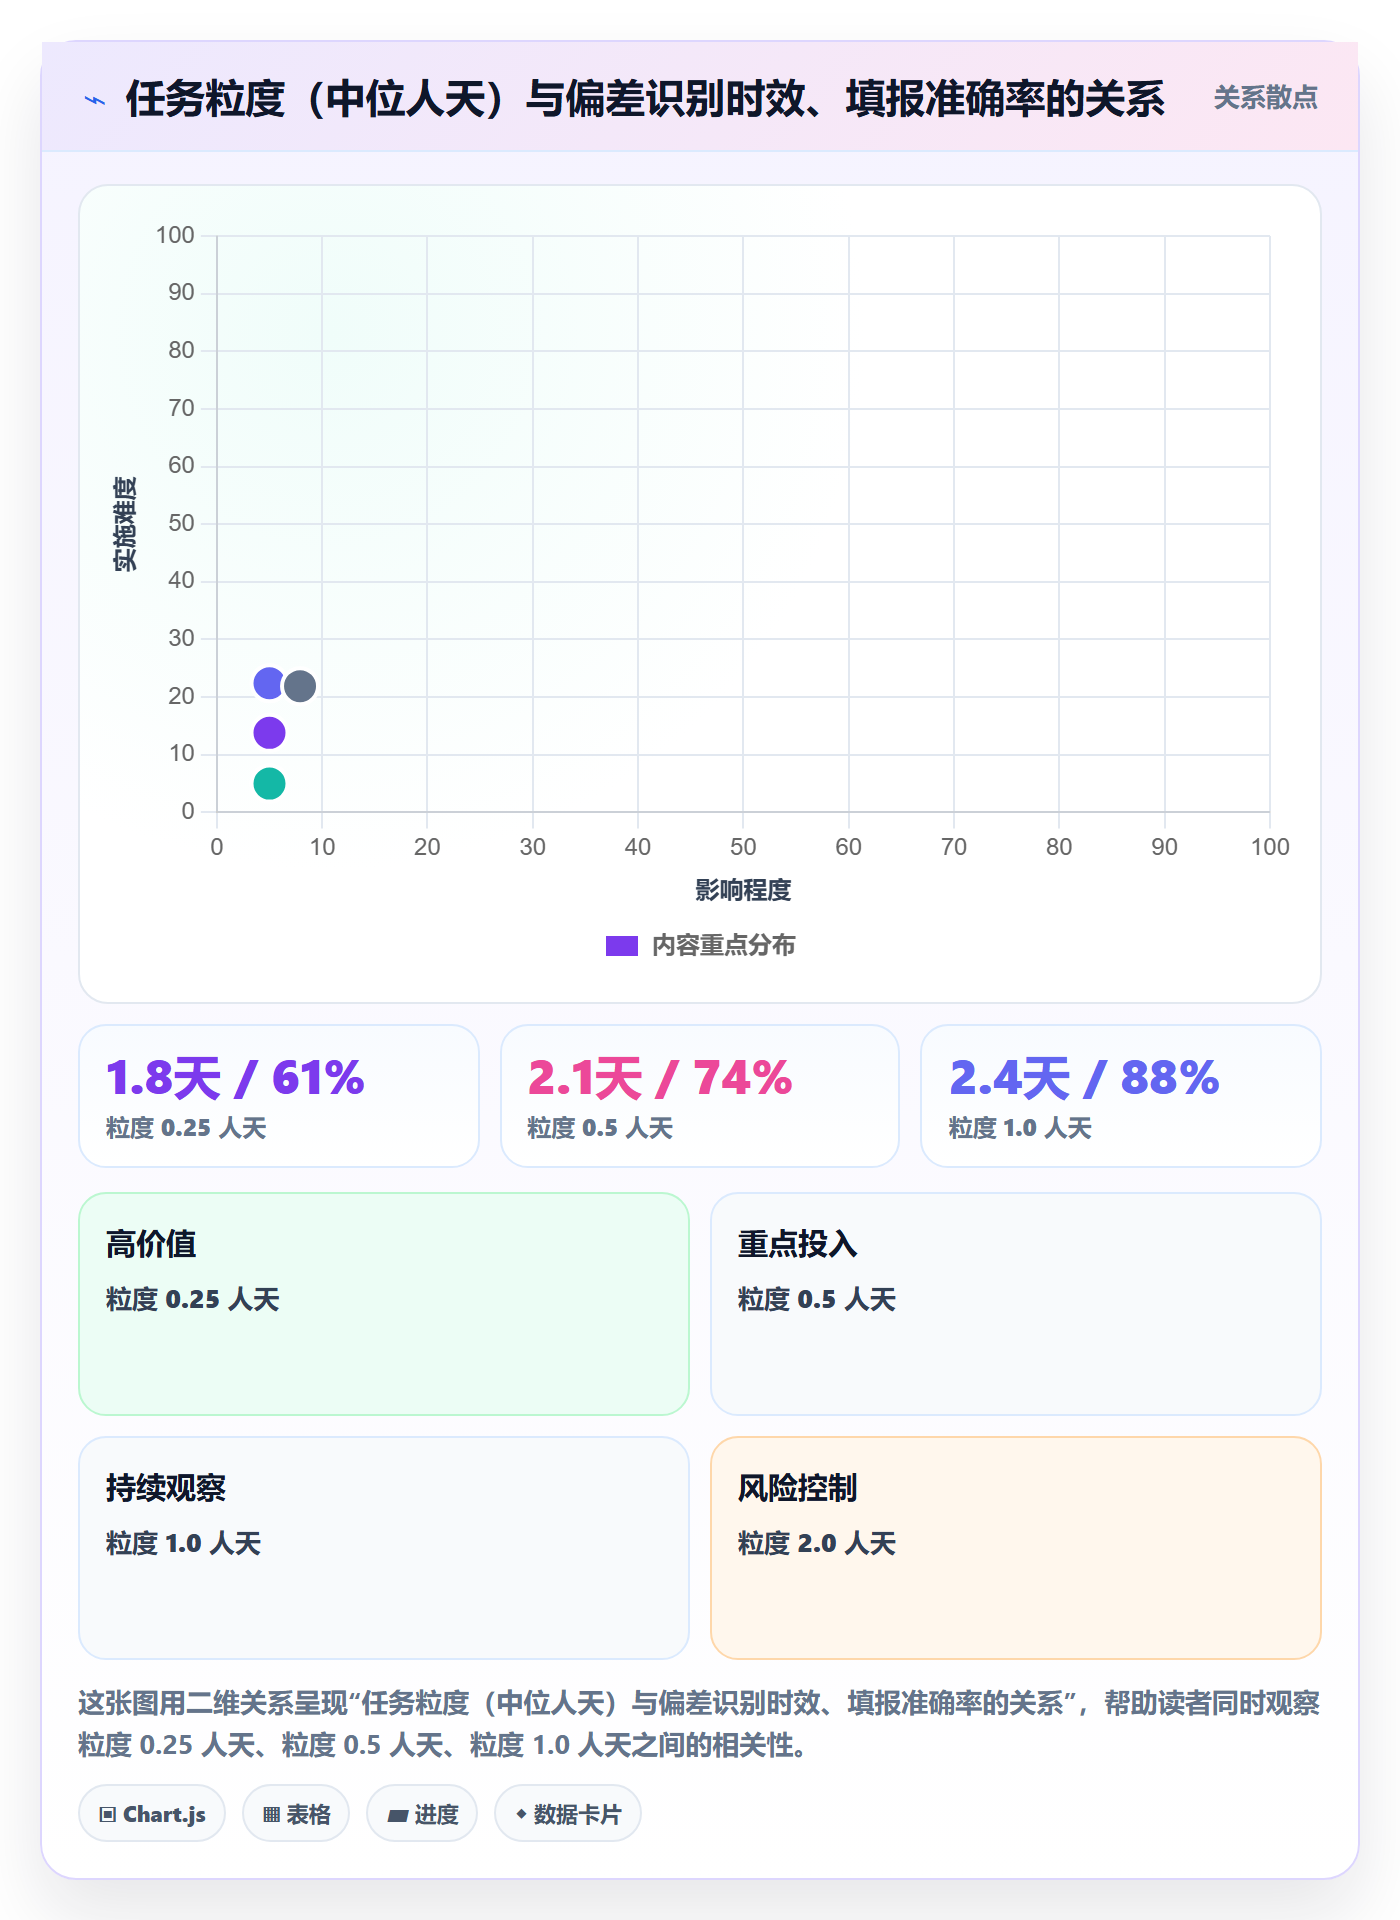The height and width of the screenshot is (1920, 1400).
Task: Select the 风险控制 quadrant card
Action: (1016, 1548)
